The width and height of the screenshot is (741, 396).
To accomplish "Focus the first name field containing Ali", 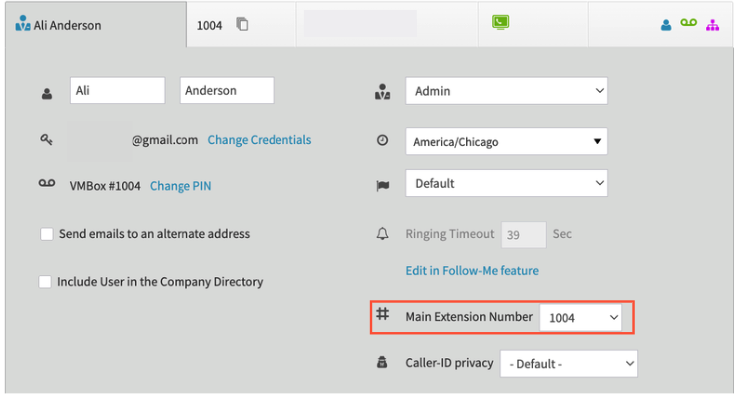I will (x=118, y=90).
